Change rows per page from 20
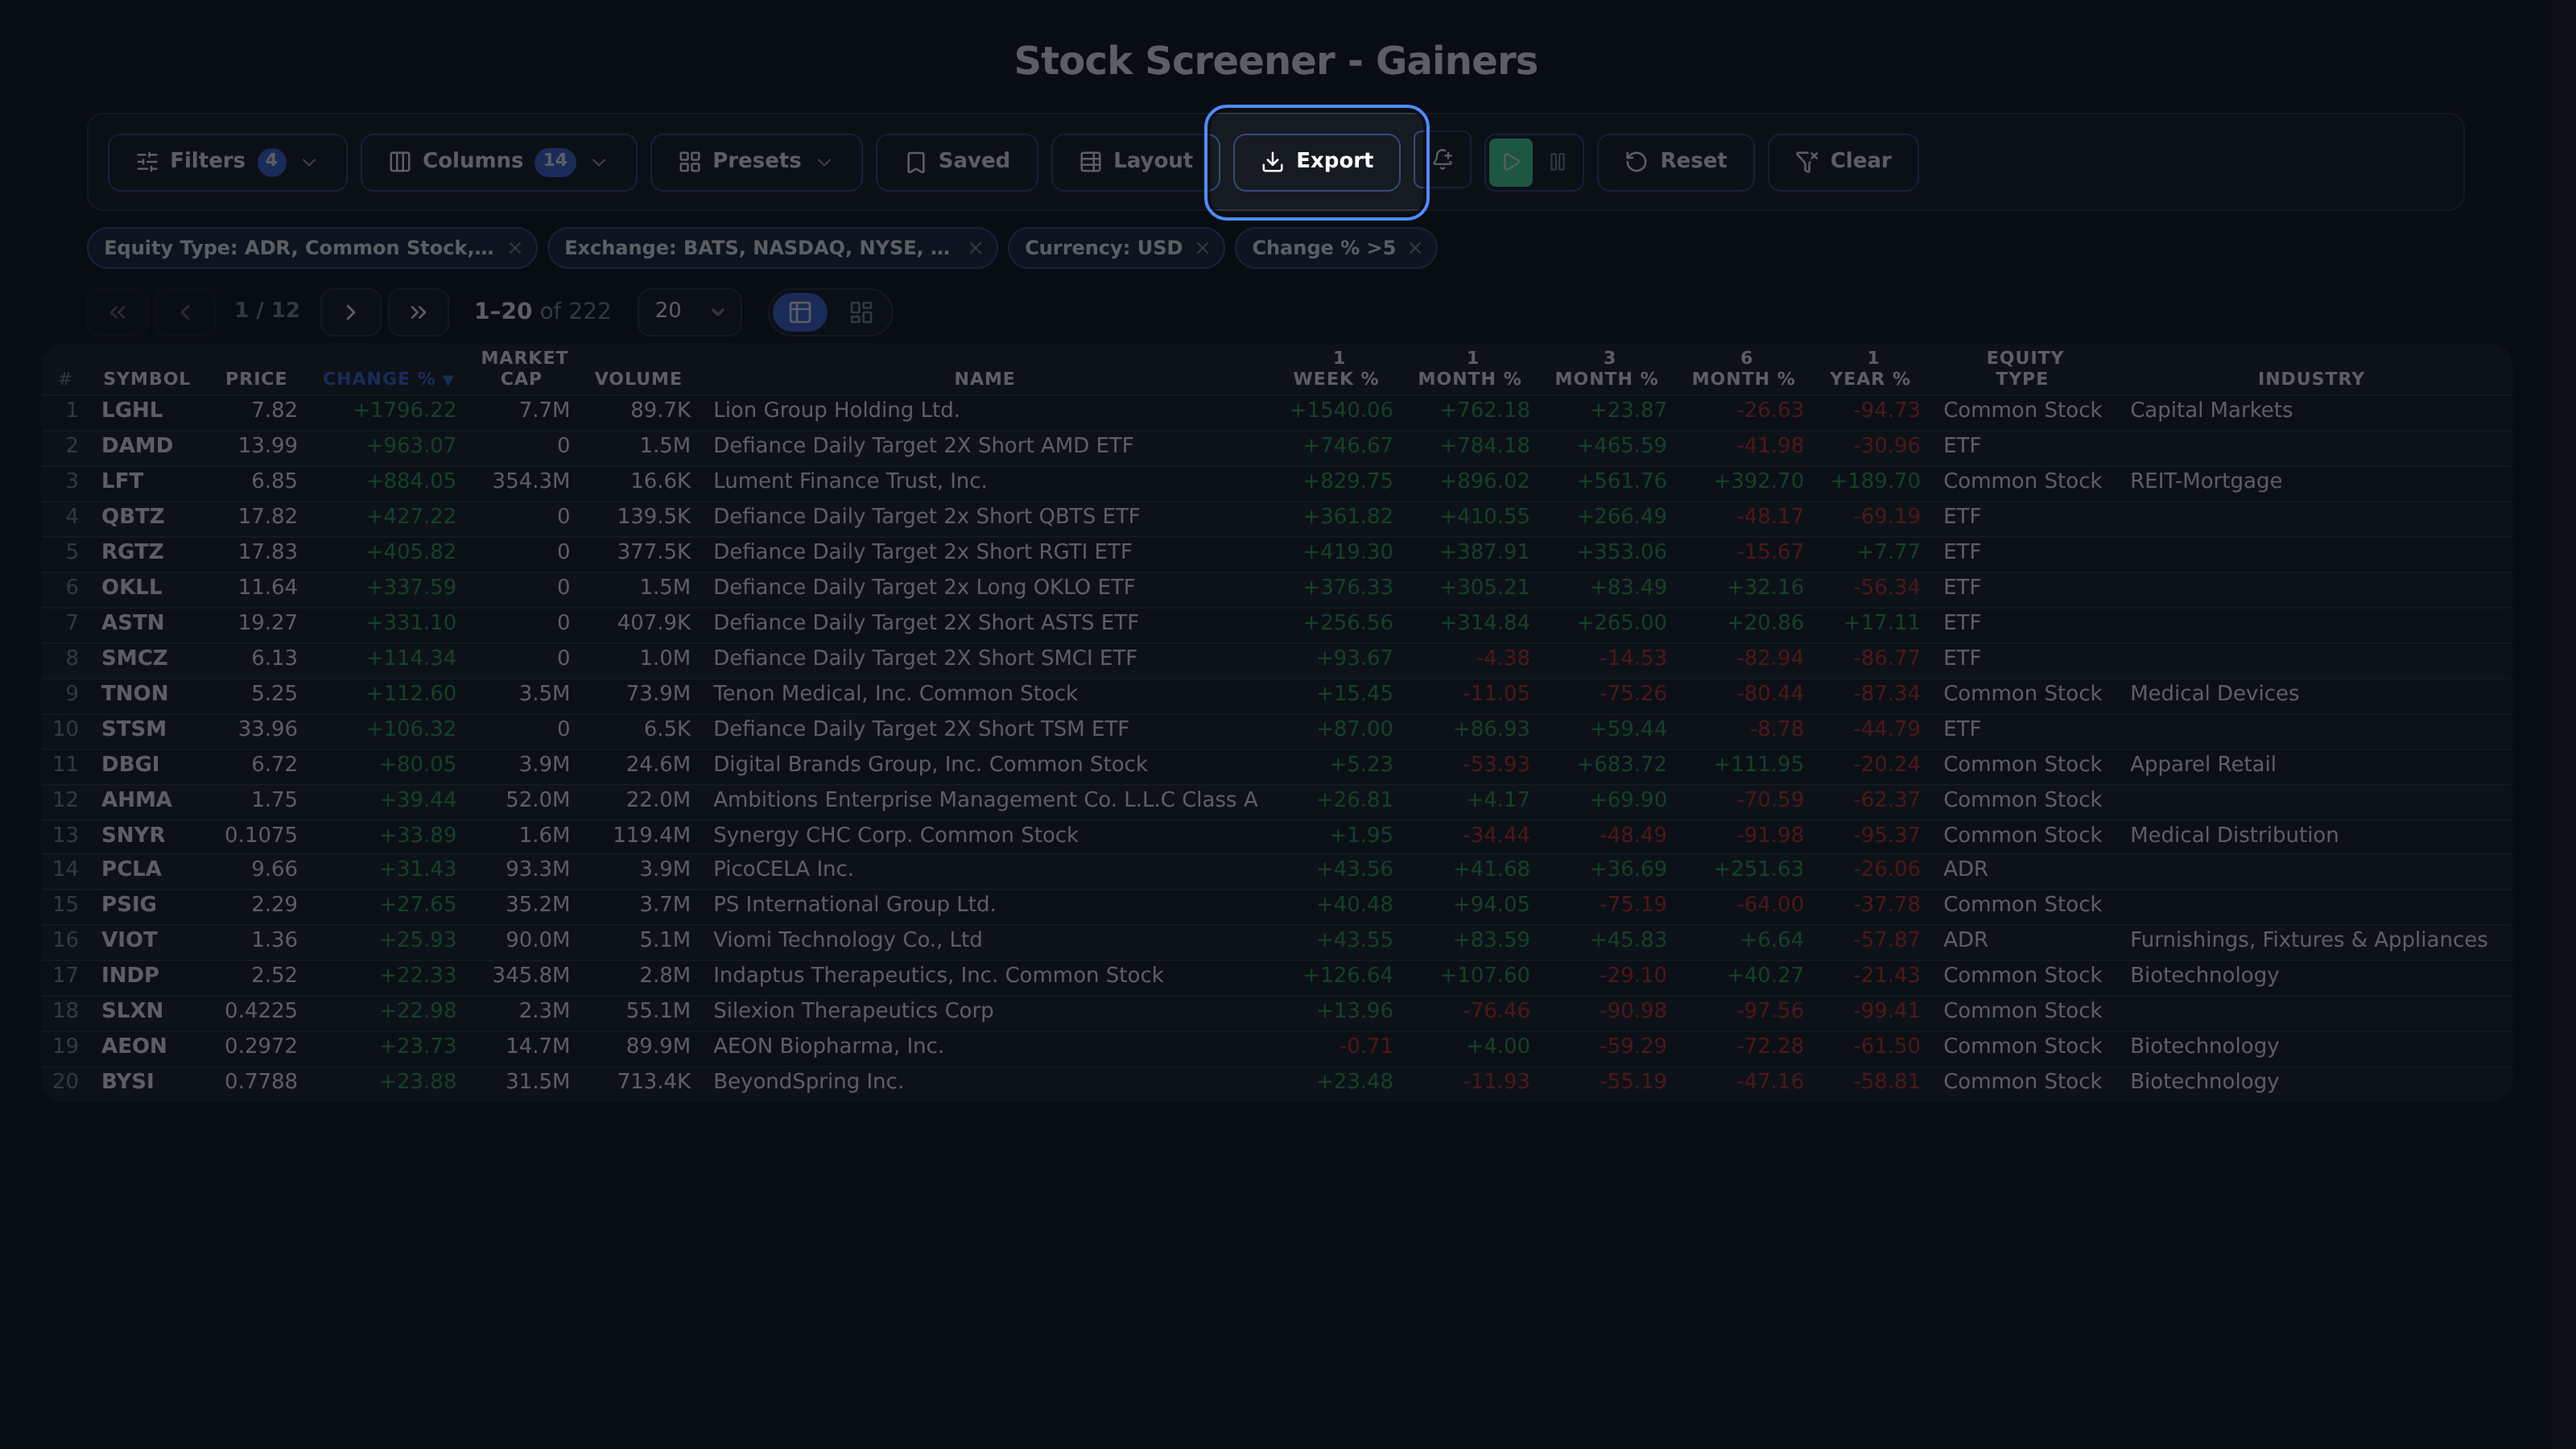The height and width of the screenshot is (1449, 2576). point(689,312)
